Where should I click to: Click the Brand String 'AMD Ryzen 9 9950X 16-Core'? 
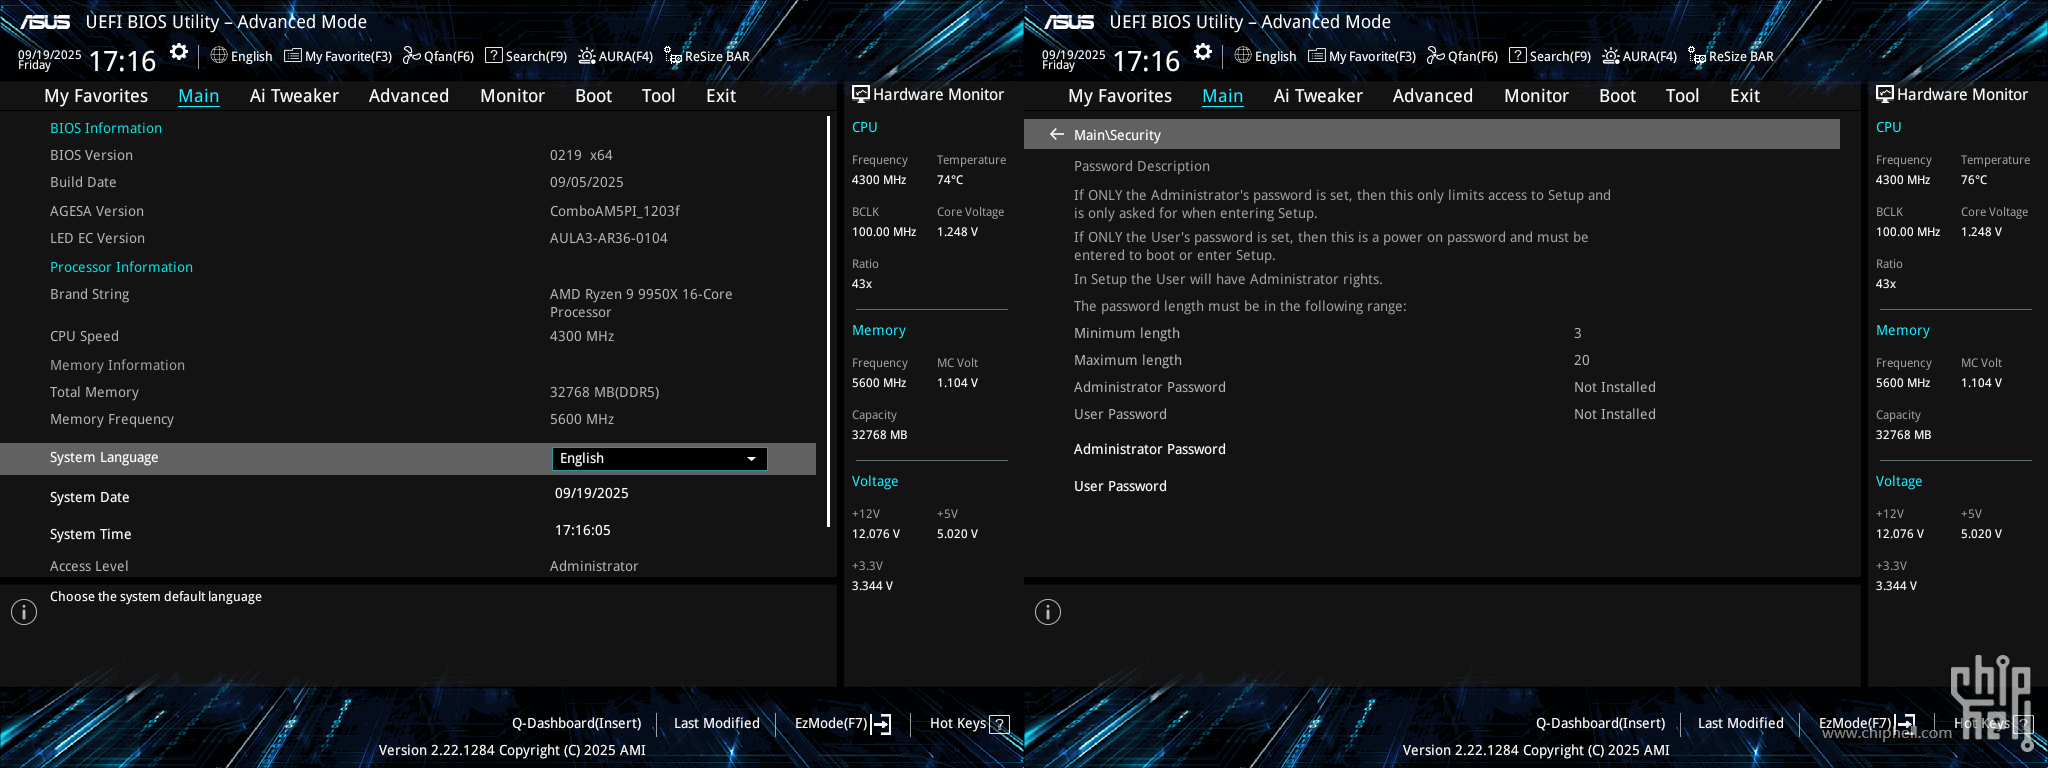[x=641, y=294]
